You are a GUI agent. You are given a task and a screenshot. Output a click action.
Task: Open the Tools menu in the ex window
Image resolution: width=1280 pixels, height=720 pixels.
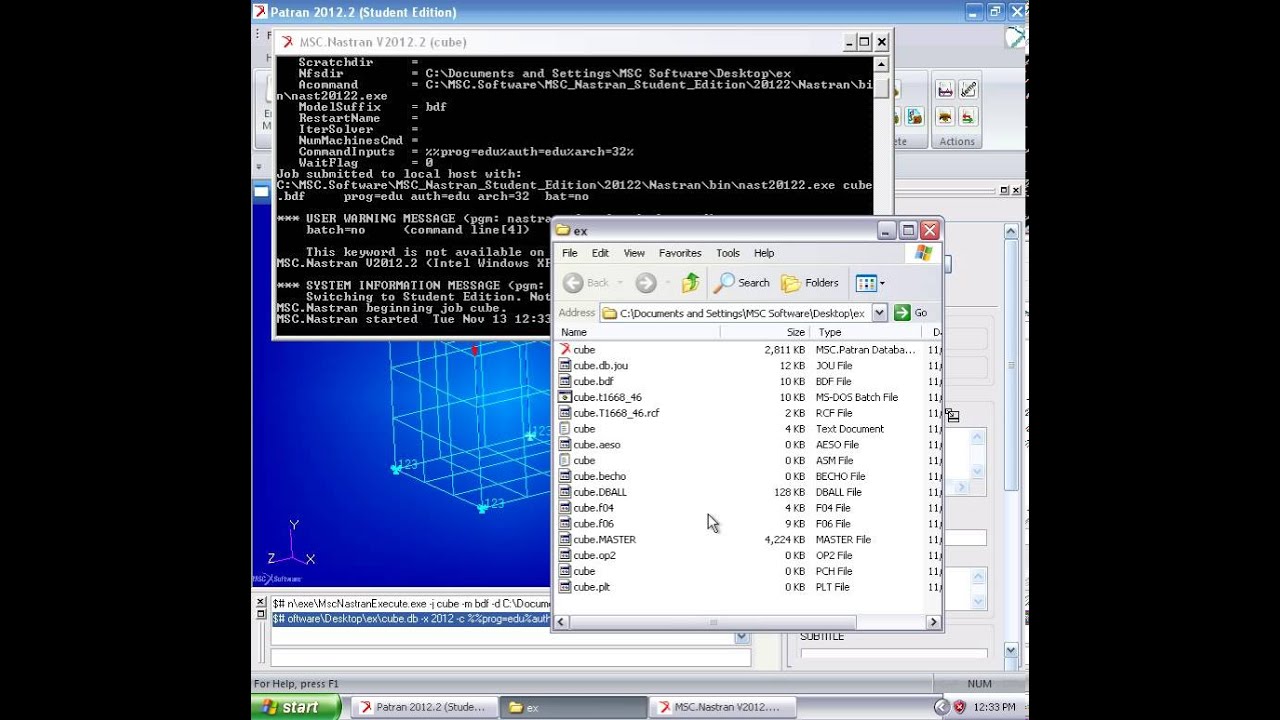pos(728,253)
